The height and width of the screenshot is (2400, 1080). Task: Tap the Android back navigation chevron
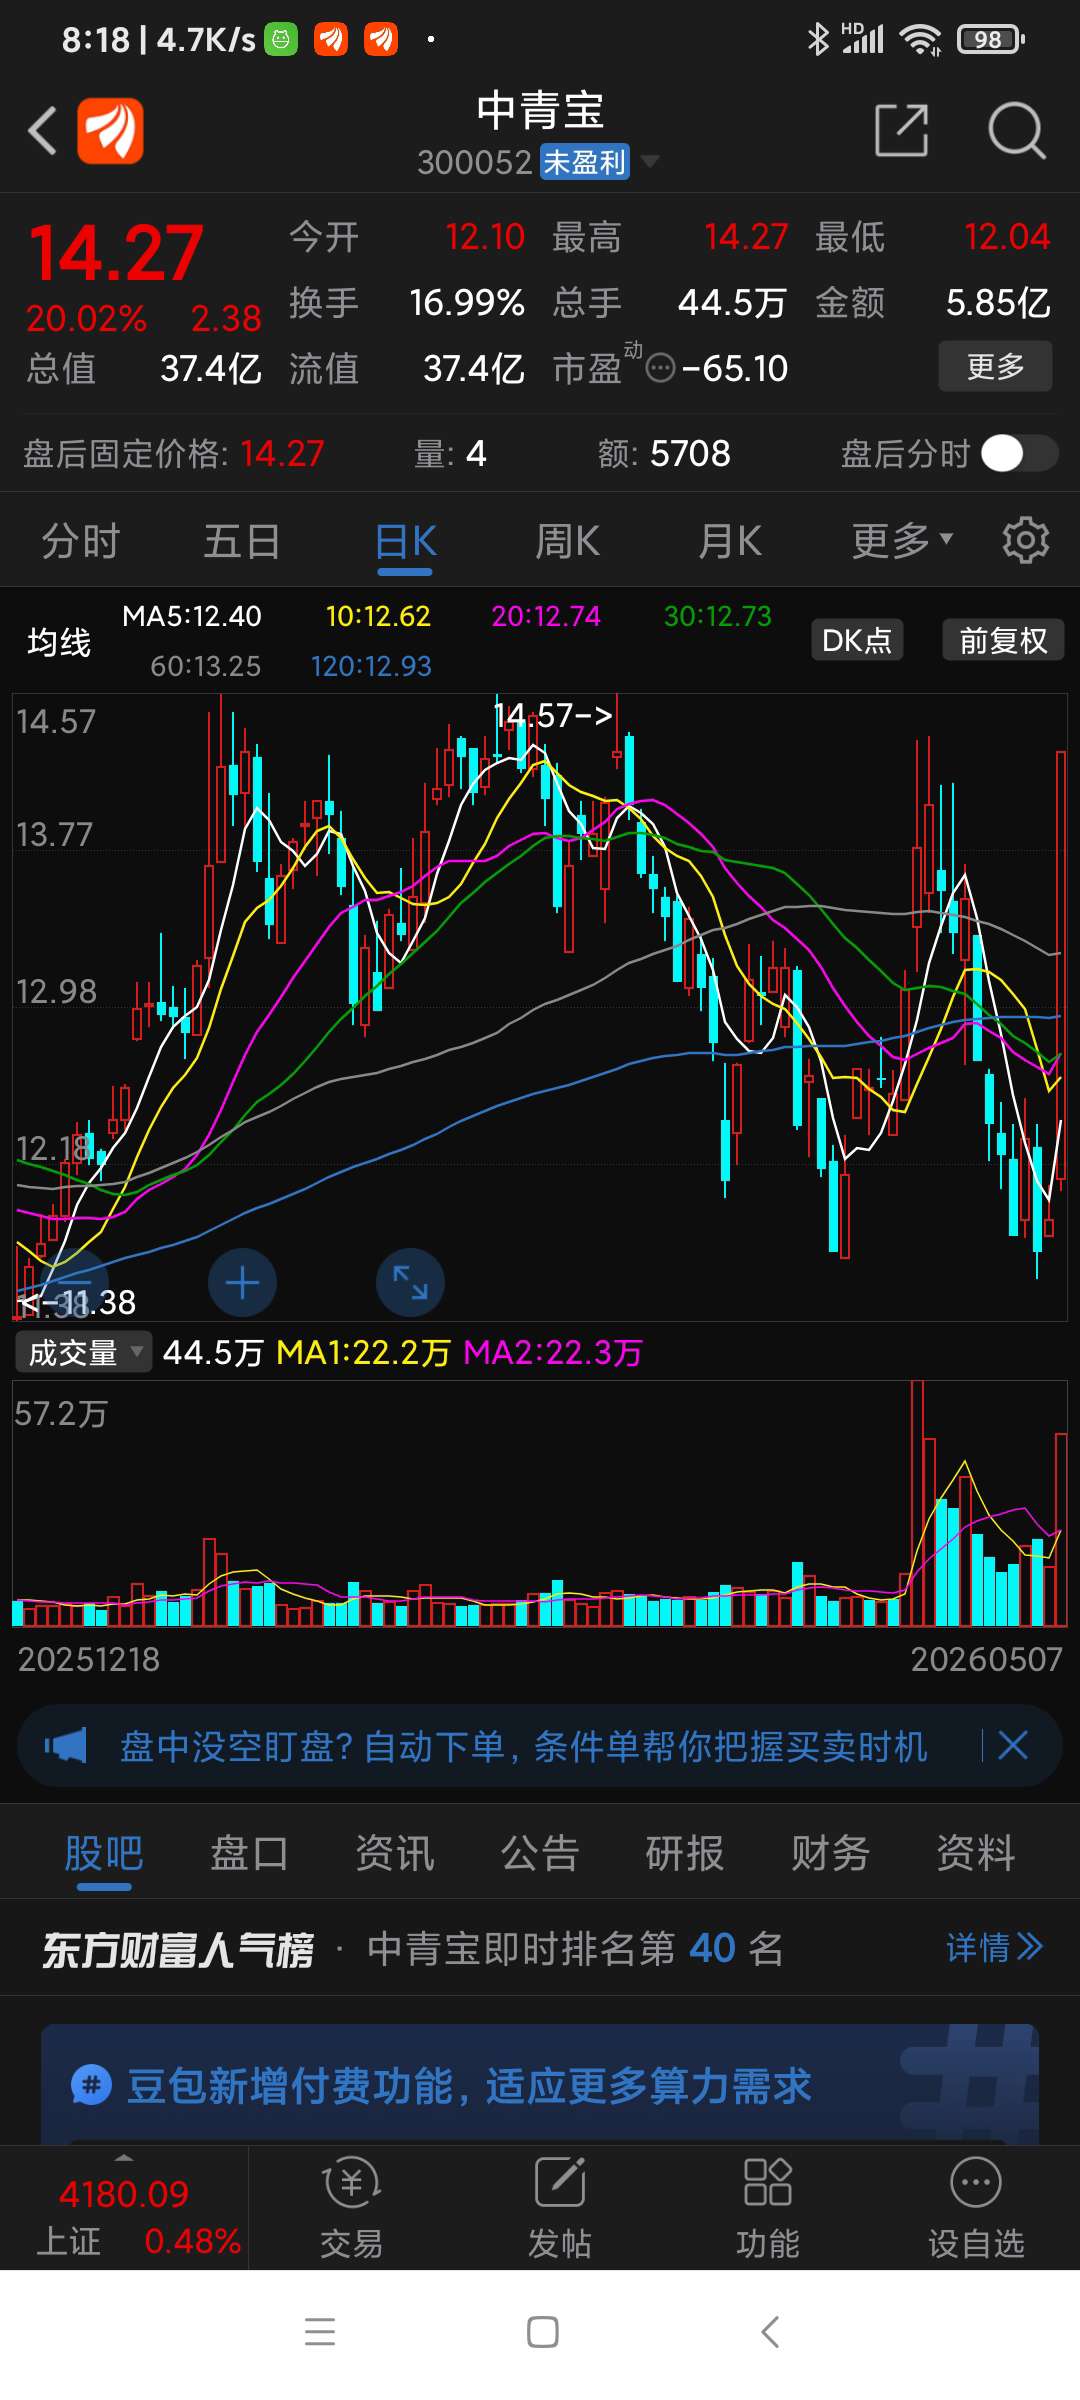(x=769, y=2331)
